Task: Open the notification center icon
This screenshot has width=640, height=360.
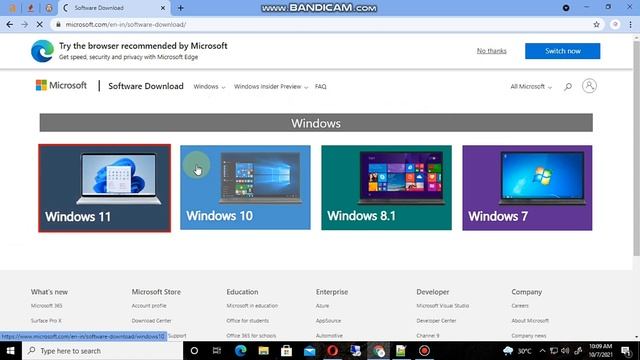Action: coord(626,351)
